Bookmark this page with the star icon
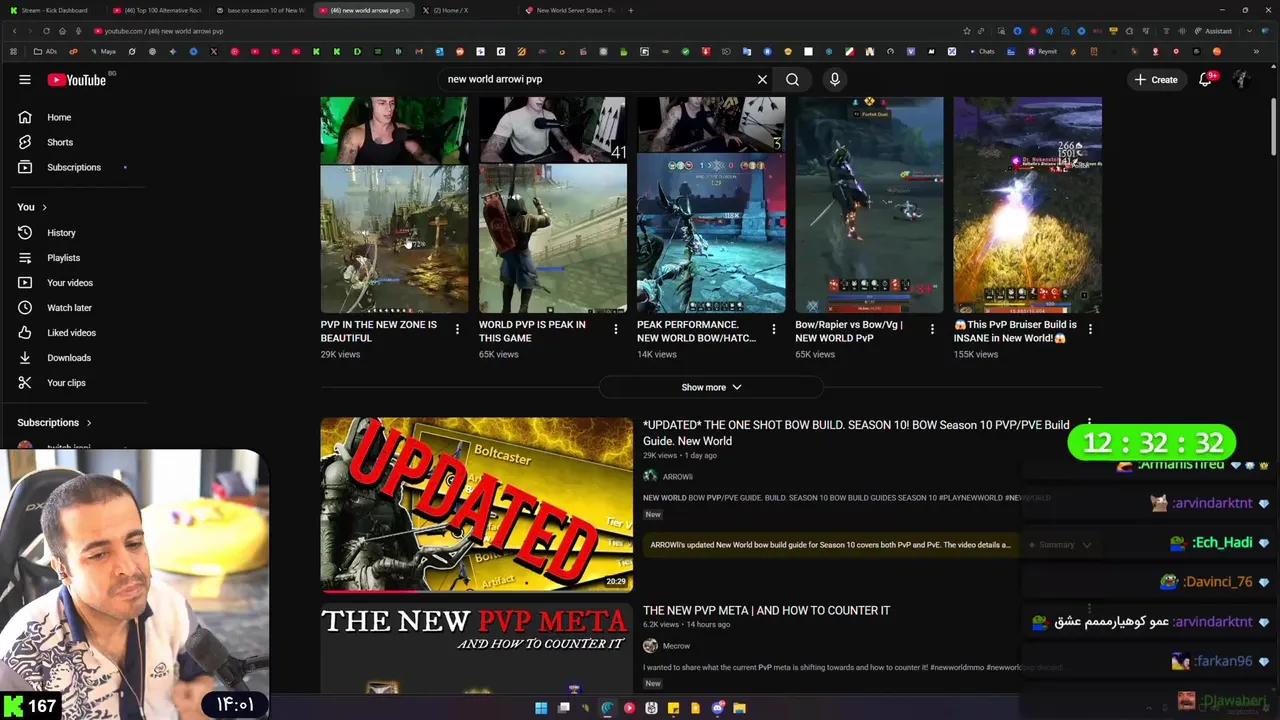 966,31
